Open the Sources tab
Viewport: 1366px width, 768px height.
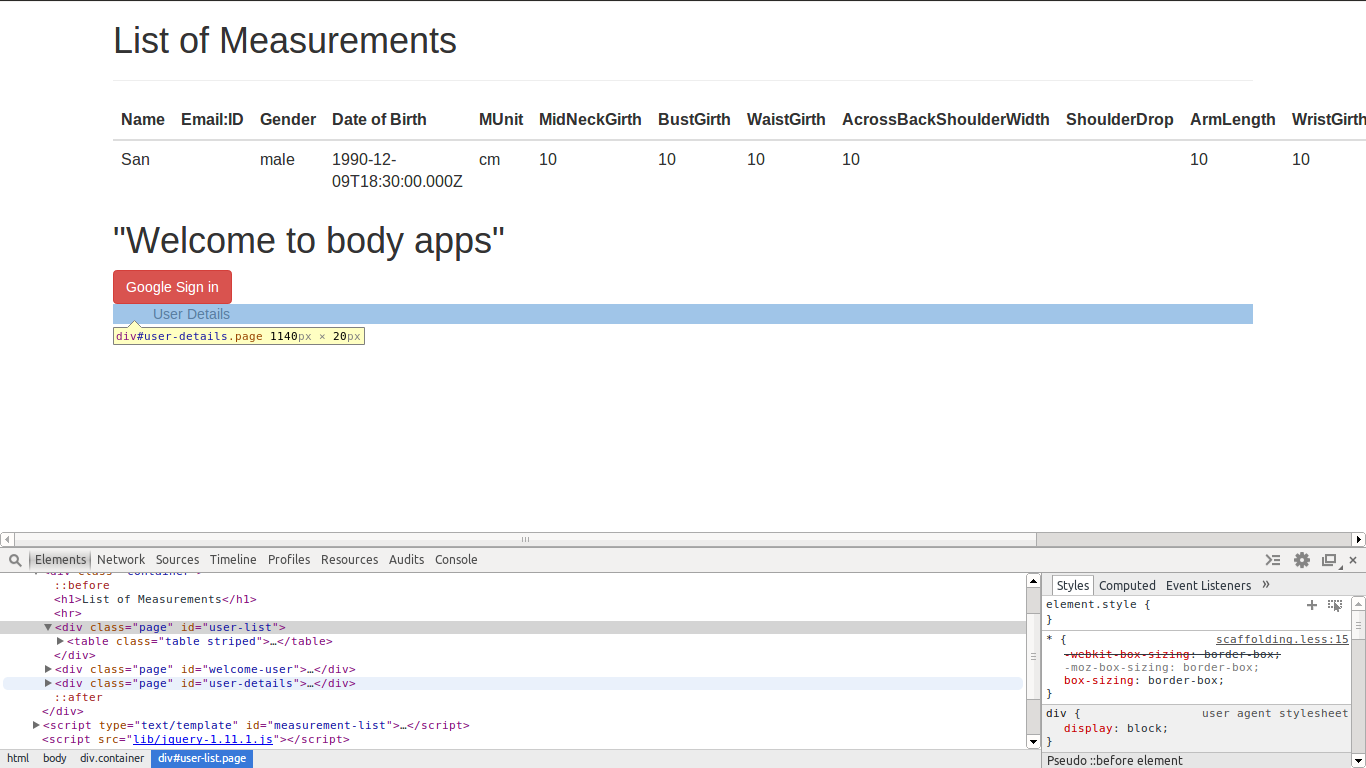click(177, 560)
